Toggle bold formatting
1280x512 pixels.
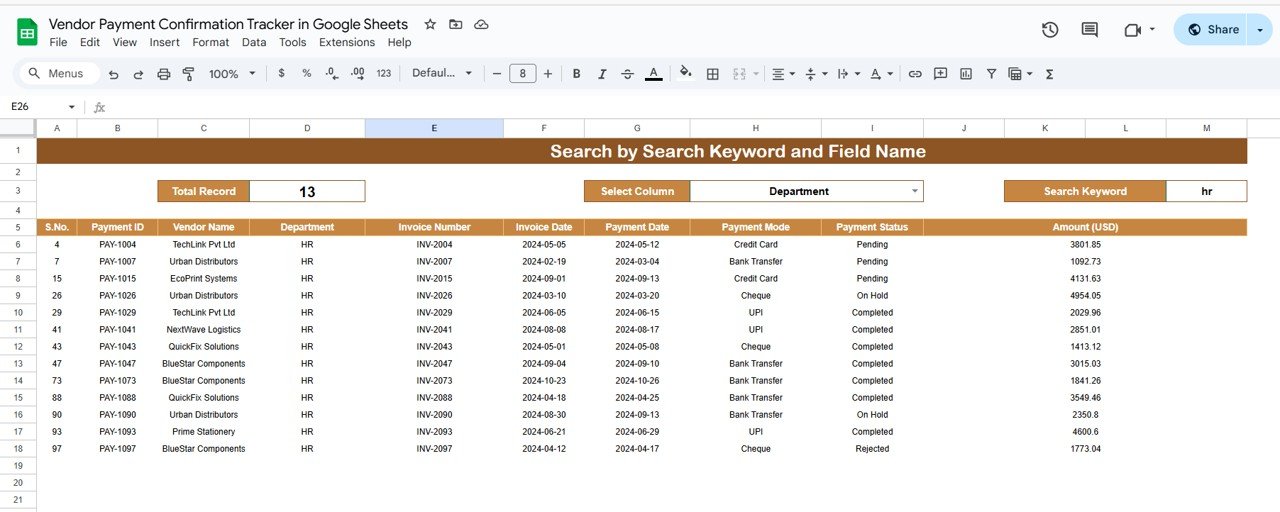pos(576,74)
